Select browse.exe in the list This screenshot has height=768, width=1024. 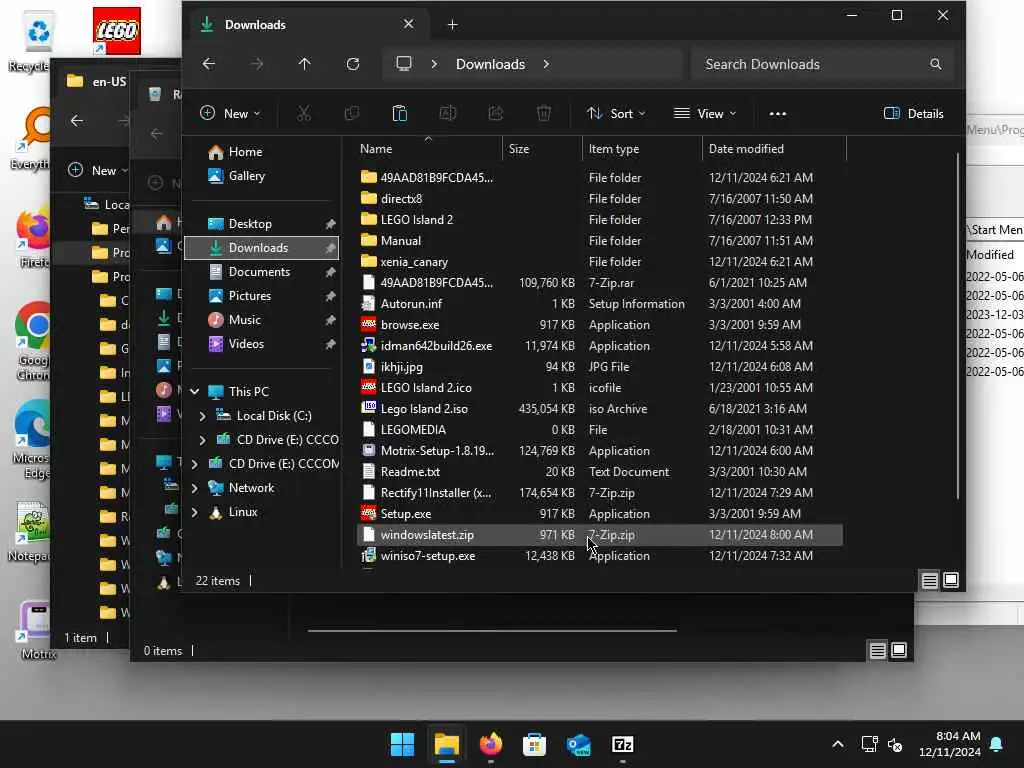[600, 325]
